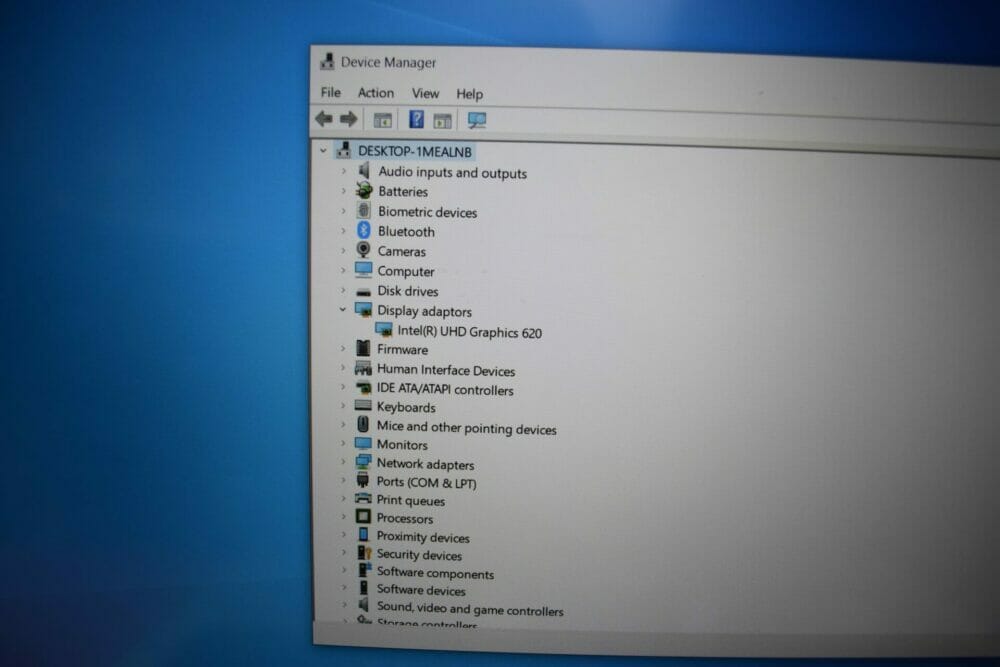Select Intel(R) UHD Graphics 620
Image resolution: width=1000 pixels, height=667 pixels.
point(469,332)
